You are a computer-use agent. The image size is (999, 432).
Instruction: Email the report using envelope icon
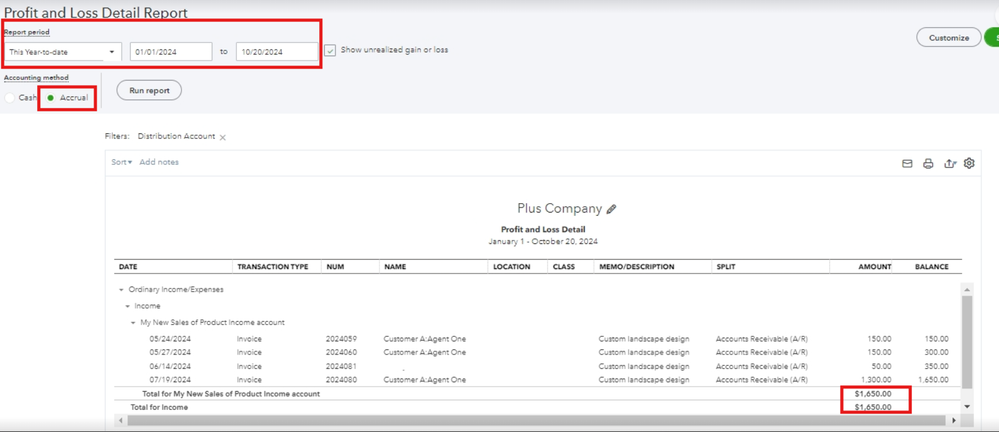coord(907,164)
